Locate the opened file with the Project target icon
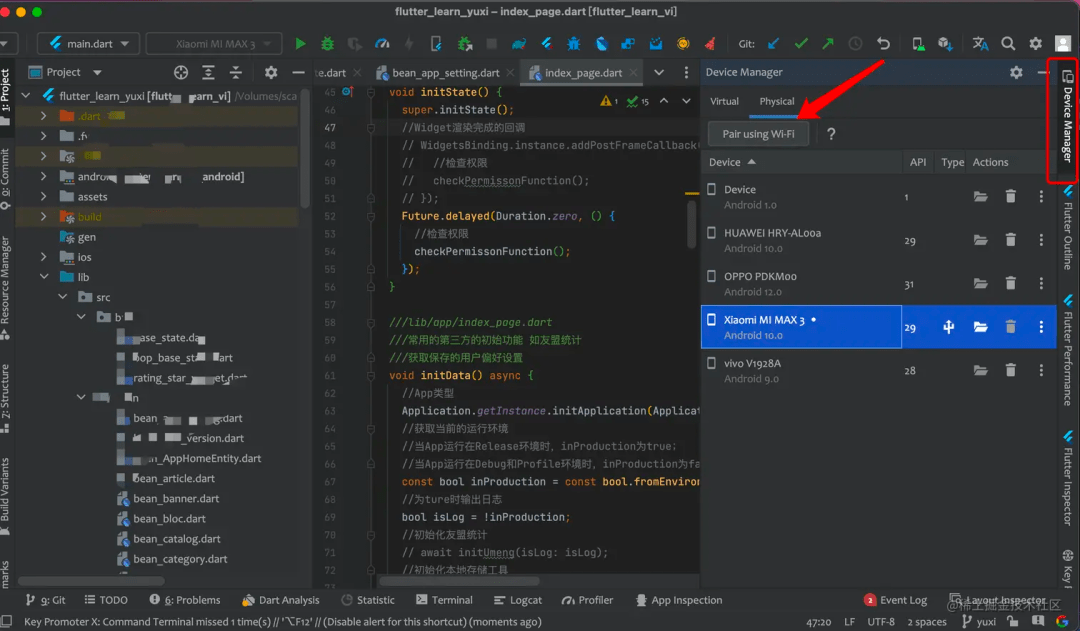 (x=180, y=72)
